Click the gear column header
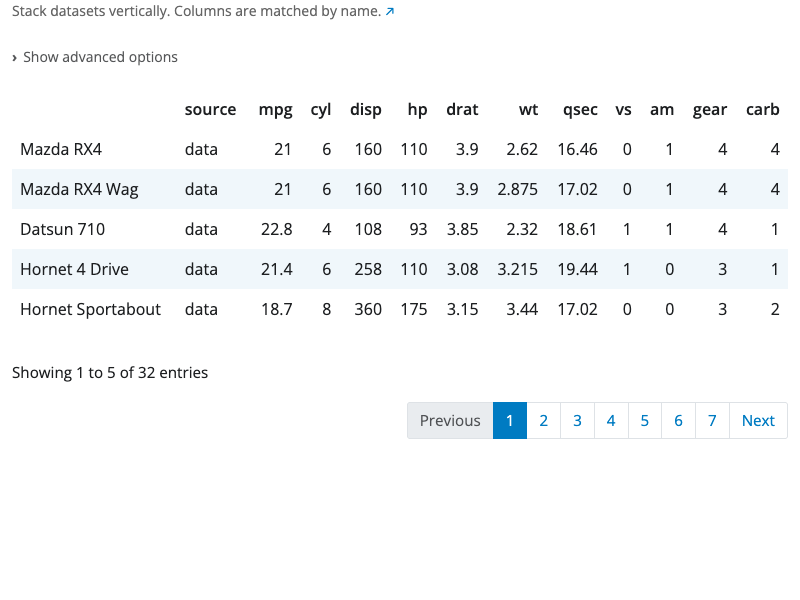The width and height of the screenshot is (800, 600). click(710, 110)
